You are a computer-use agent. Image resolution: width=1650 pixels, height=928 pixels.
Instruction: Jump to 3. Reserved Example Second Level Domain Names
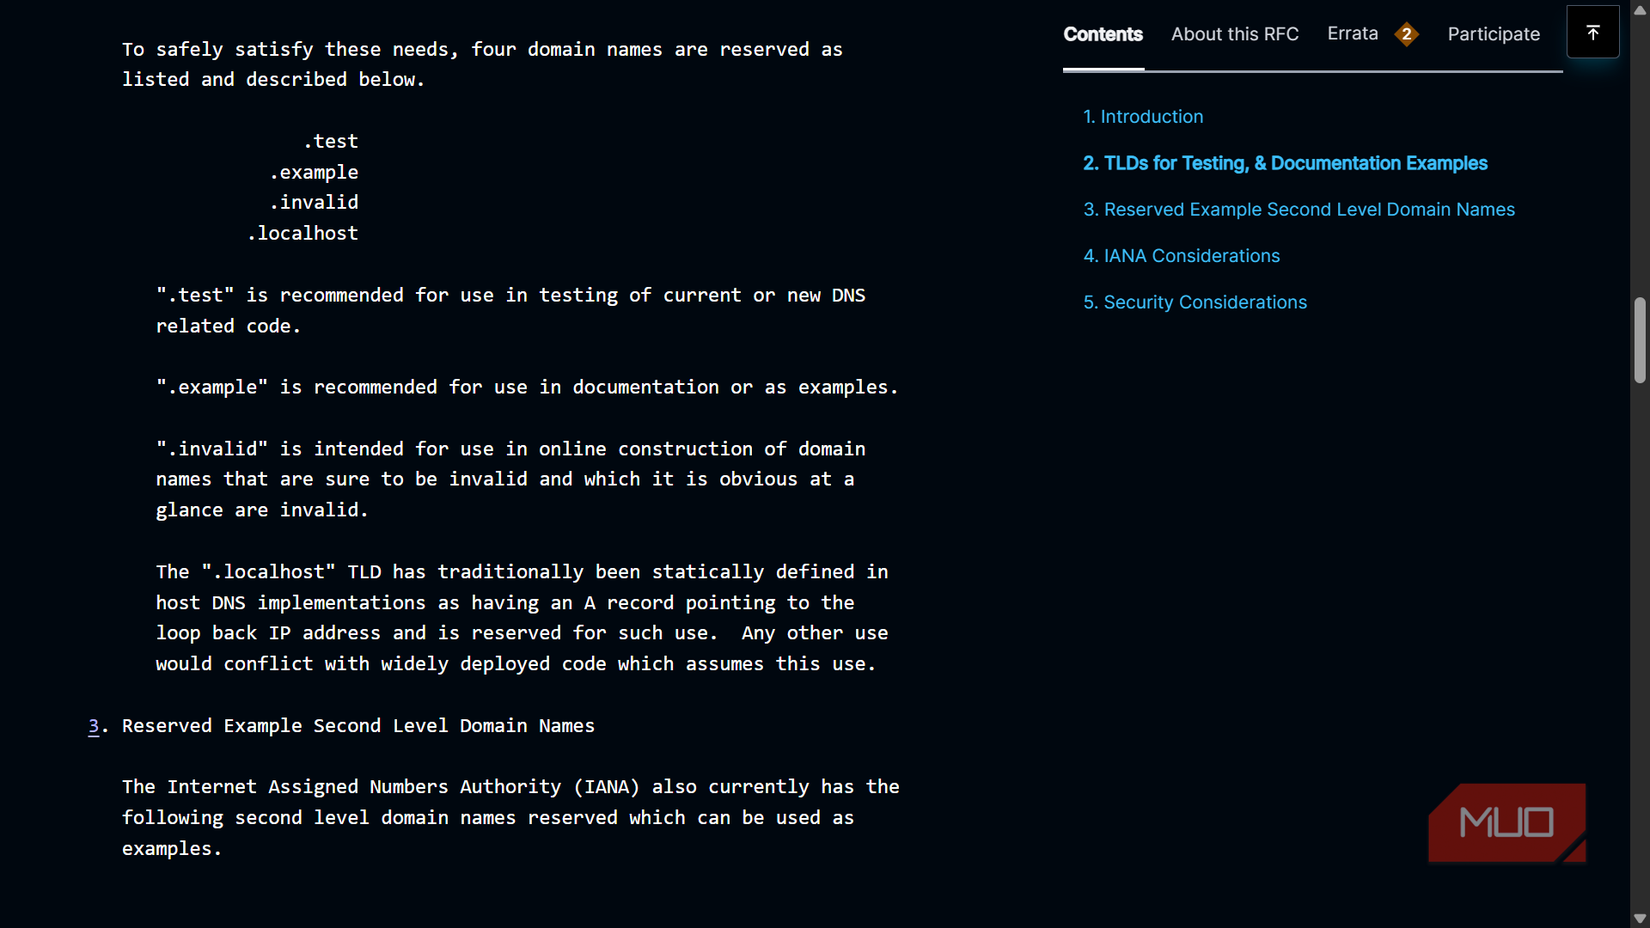coord(1299,209)
